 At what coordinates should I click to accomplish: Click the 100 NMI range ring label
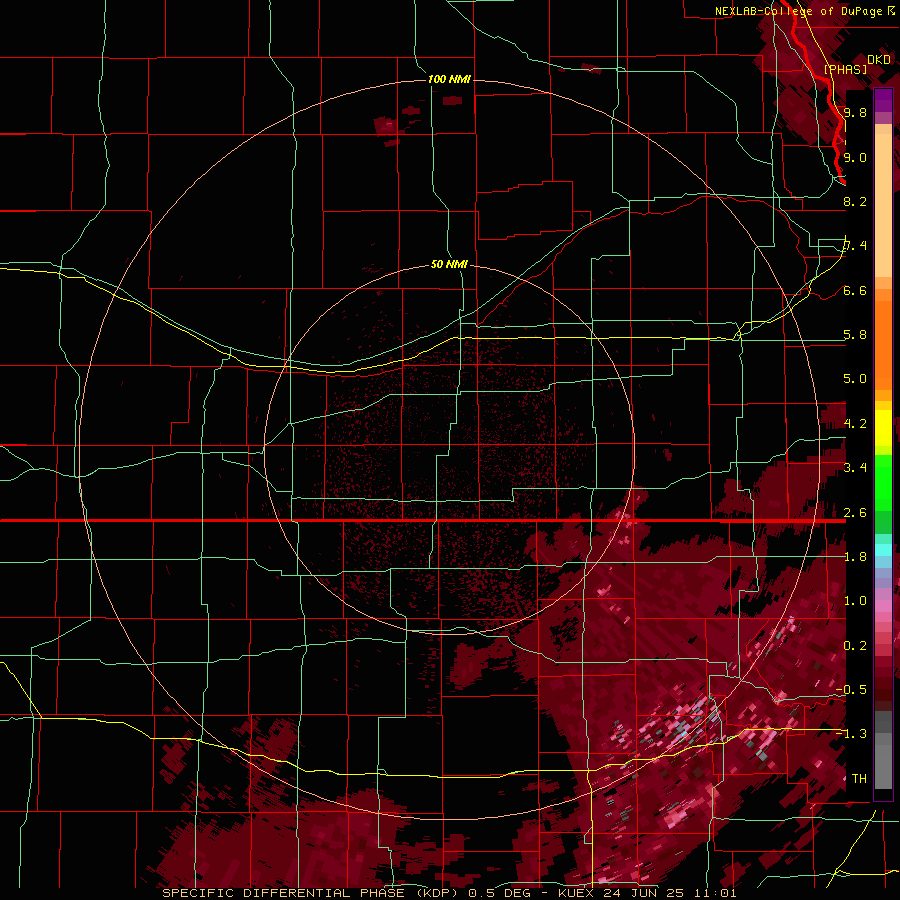coord(449,79)
